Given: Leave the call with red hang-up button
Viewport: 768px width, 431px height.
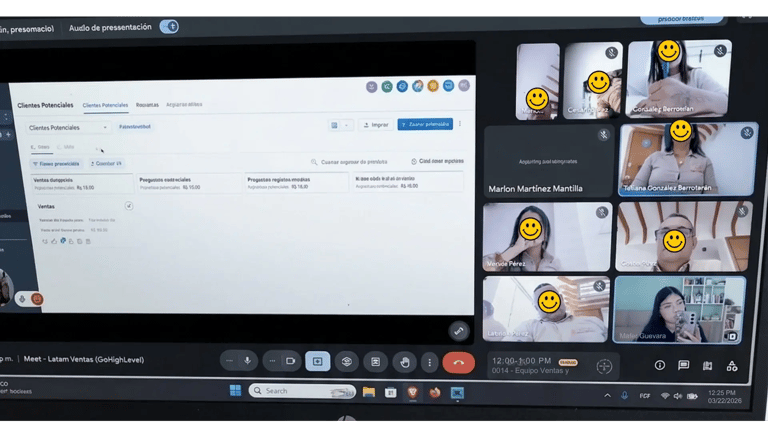Looking at the screenshot, I should click(x=458, y=363).
